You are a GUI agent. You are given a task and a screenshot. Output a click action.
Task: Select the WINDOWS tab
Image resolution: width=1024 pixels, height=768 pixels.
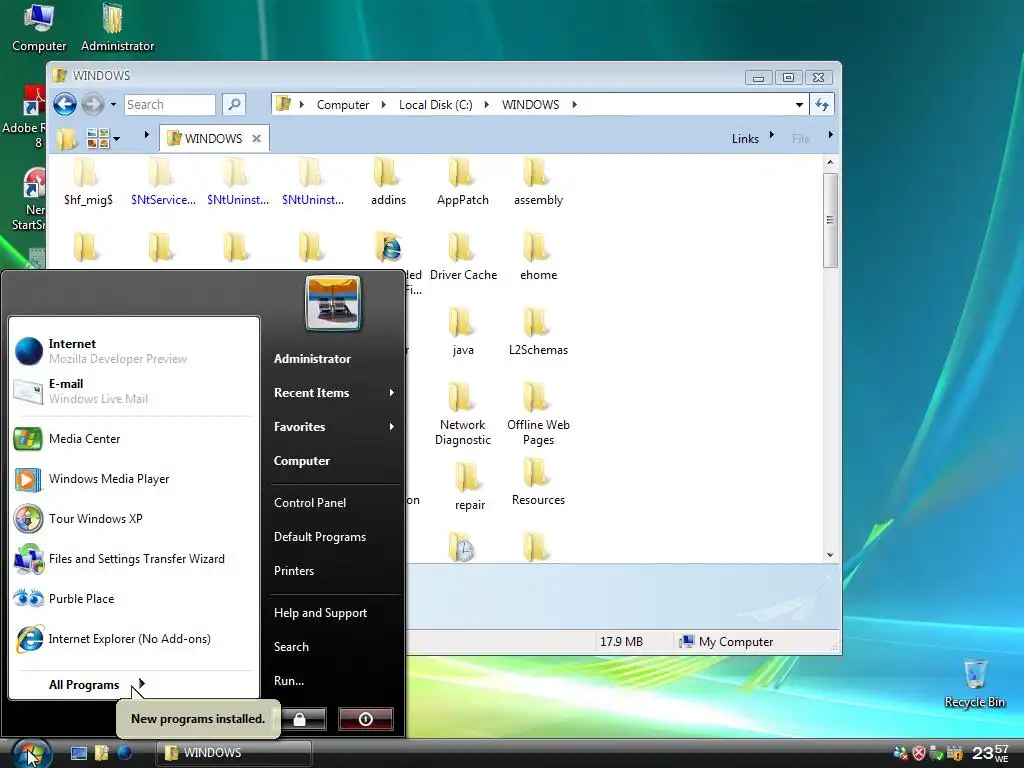[214, 138]
